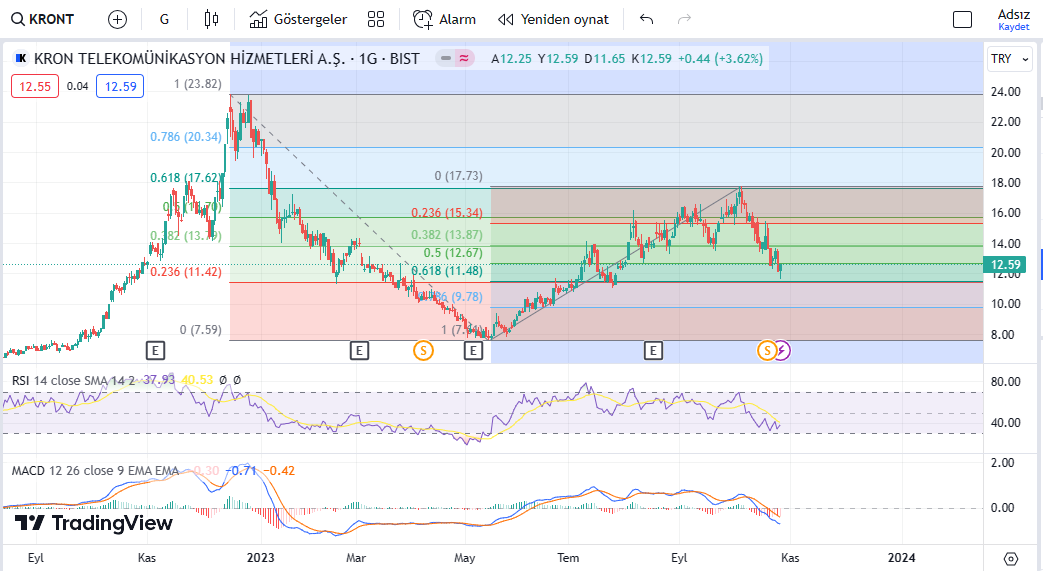This screenshot has height=571, width=1043.
Task: Click the 0 (17.73) Fibonacci label
Action: 458,176
